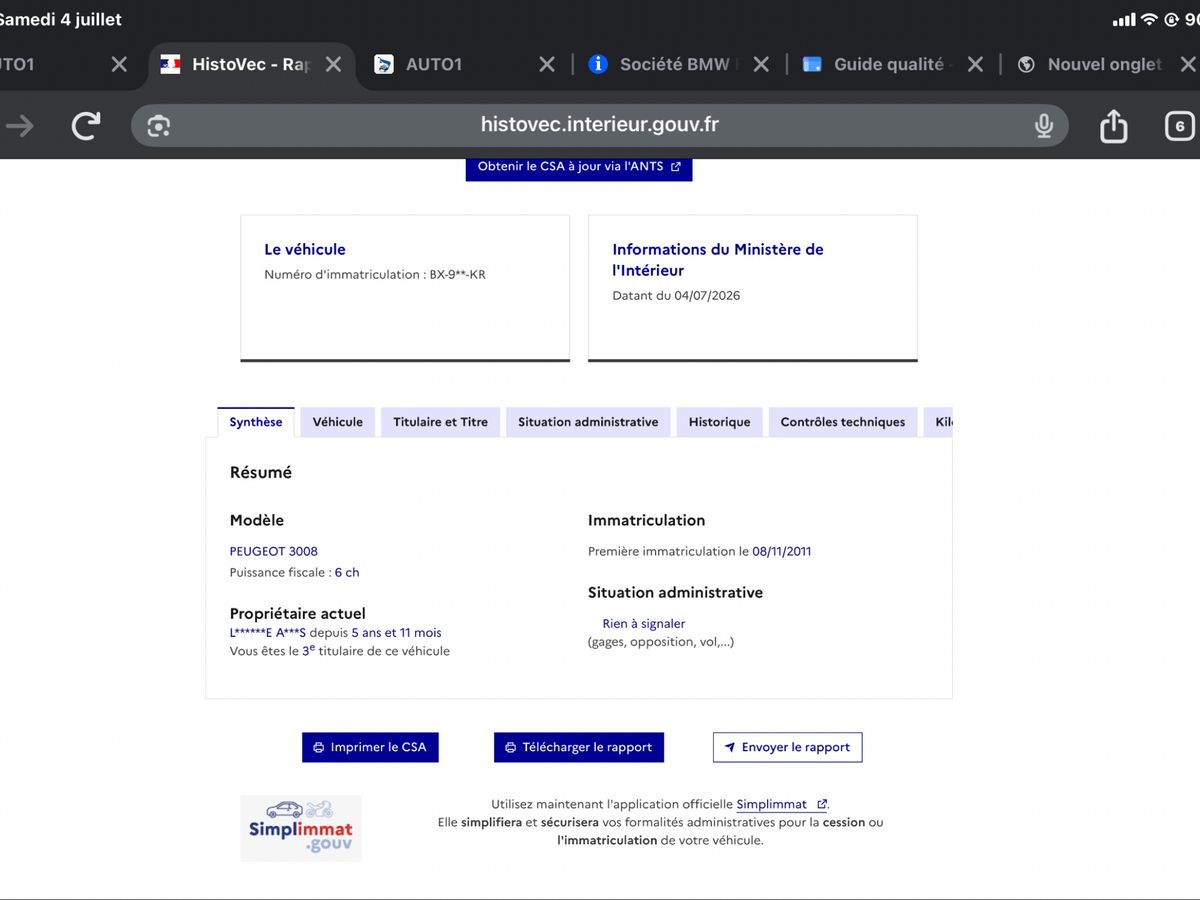This screenshot has width=1200, height=900.
Task: Open the Synthèse tab
Action: [256, 422]
